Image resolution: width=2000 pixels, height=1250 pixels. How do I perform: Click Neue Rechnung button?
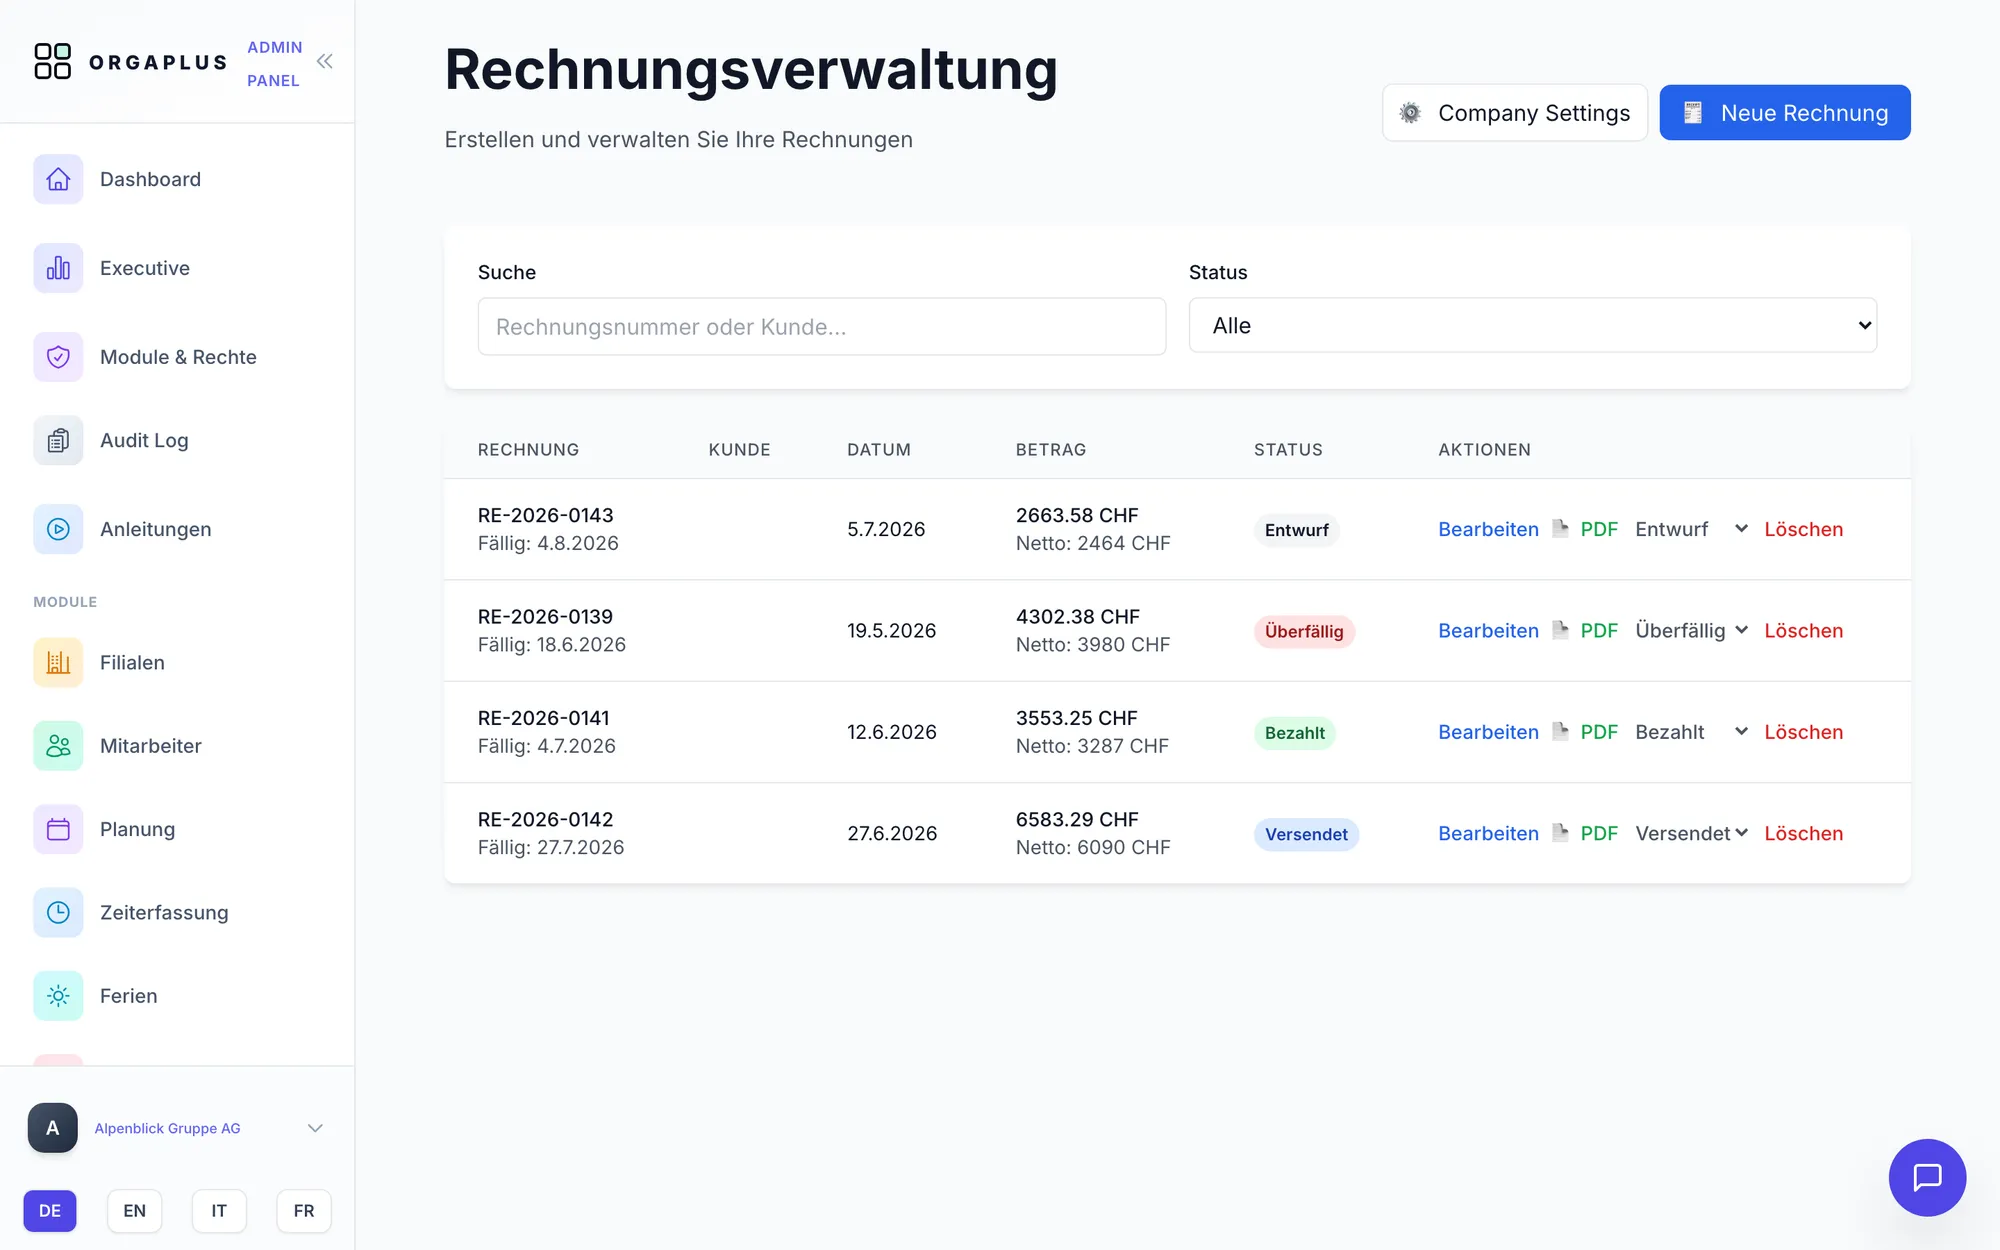(1785, 113)
